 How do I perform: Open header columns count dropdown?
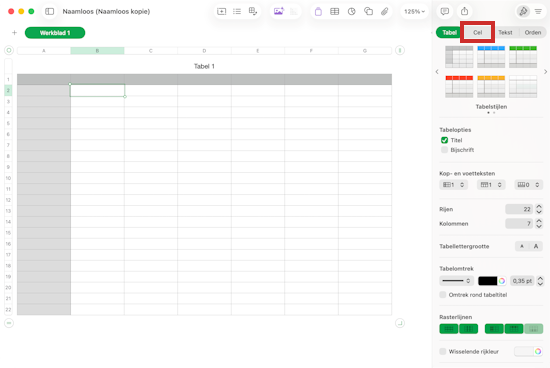454,185
